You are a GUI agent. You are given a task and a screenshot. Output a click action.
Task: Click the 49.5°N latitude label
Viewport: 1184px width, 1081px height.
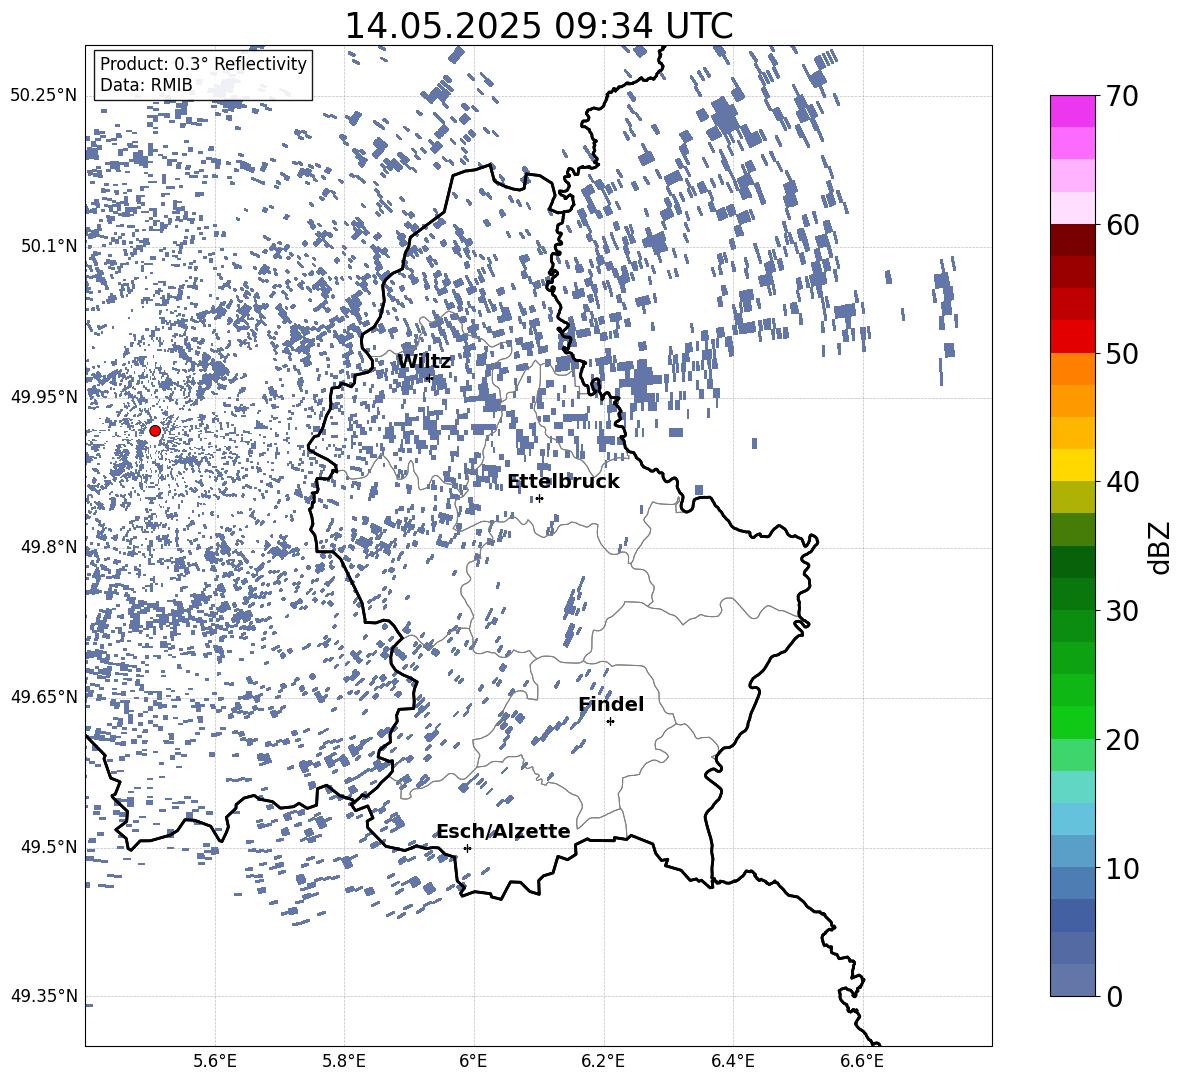(x=50, y=847)
